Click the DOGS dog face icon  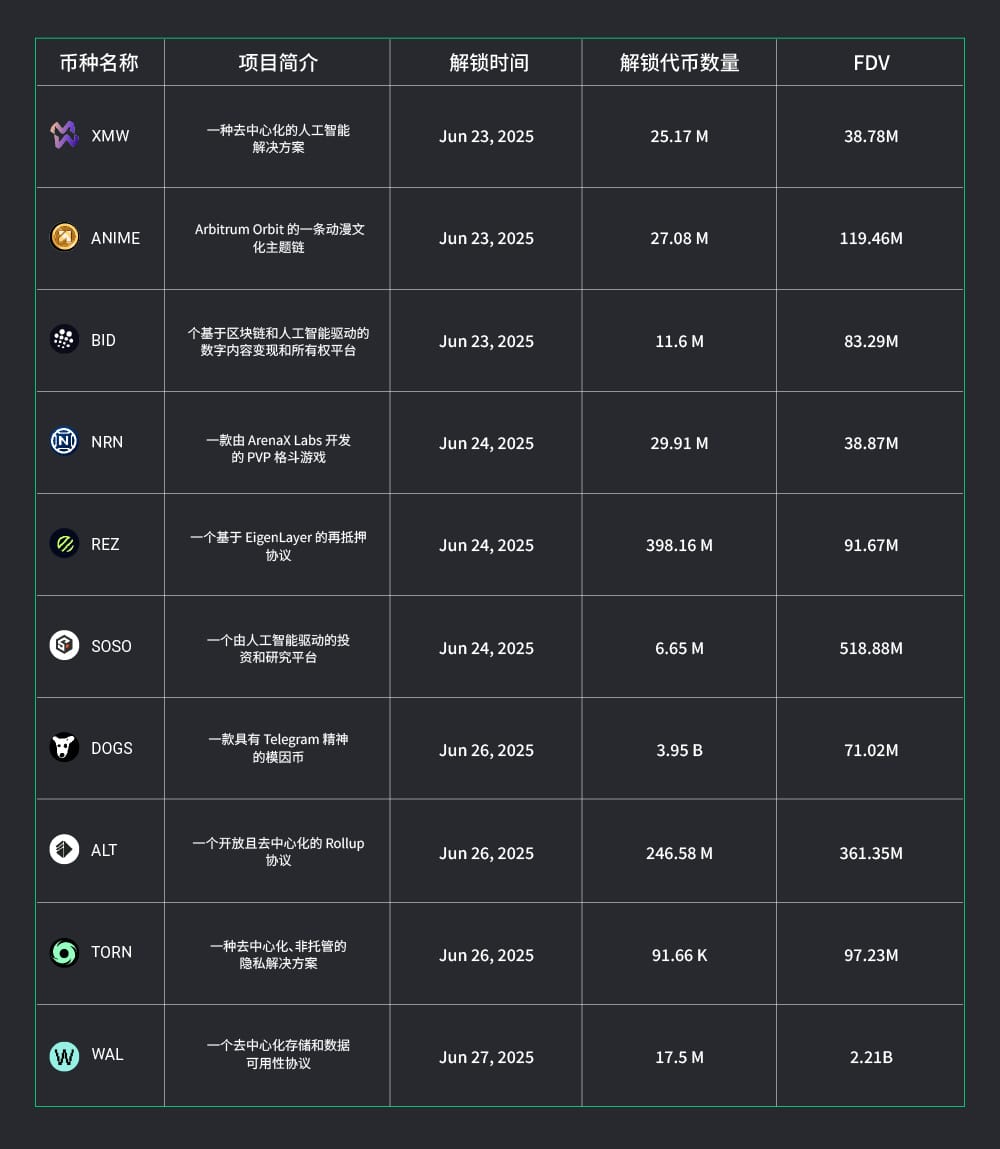click(x=64, y=747)
